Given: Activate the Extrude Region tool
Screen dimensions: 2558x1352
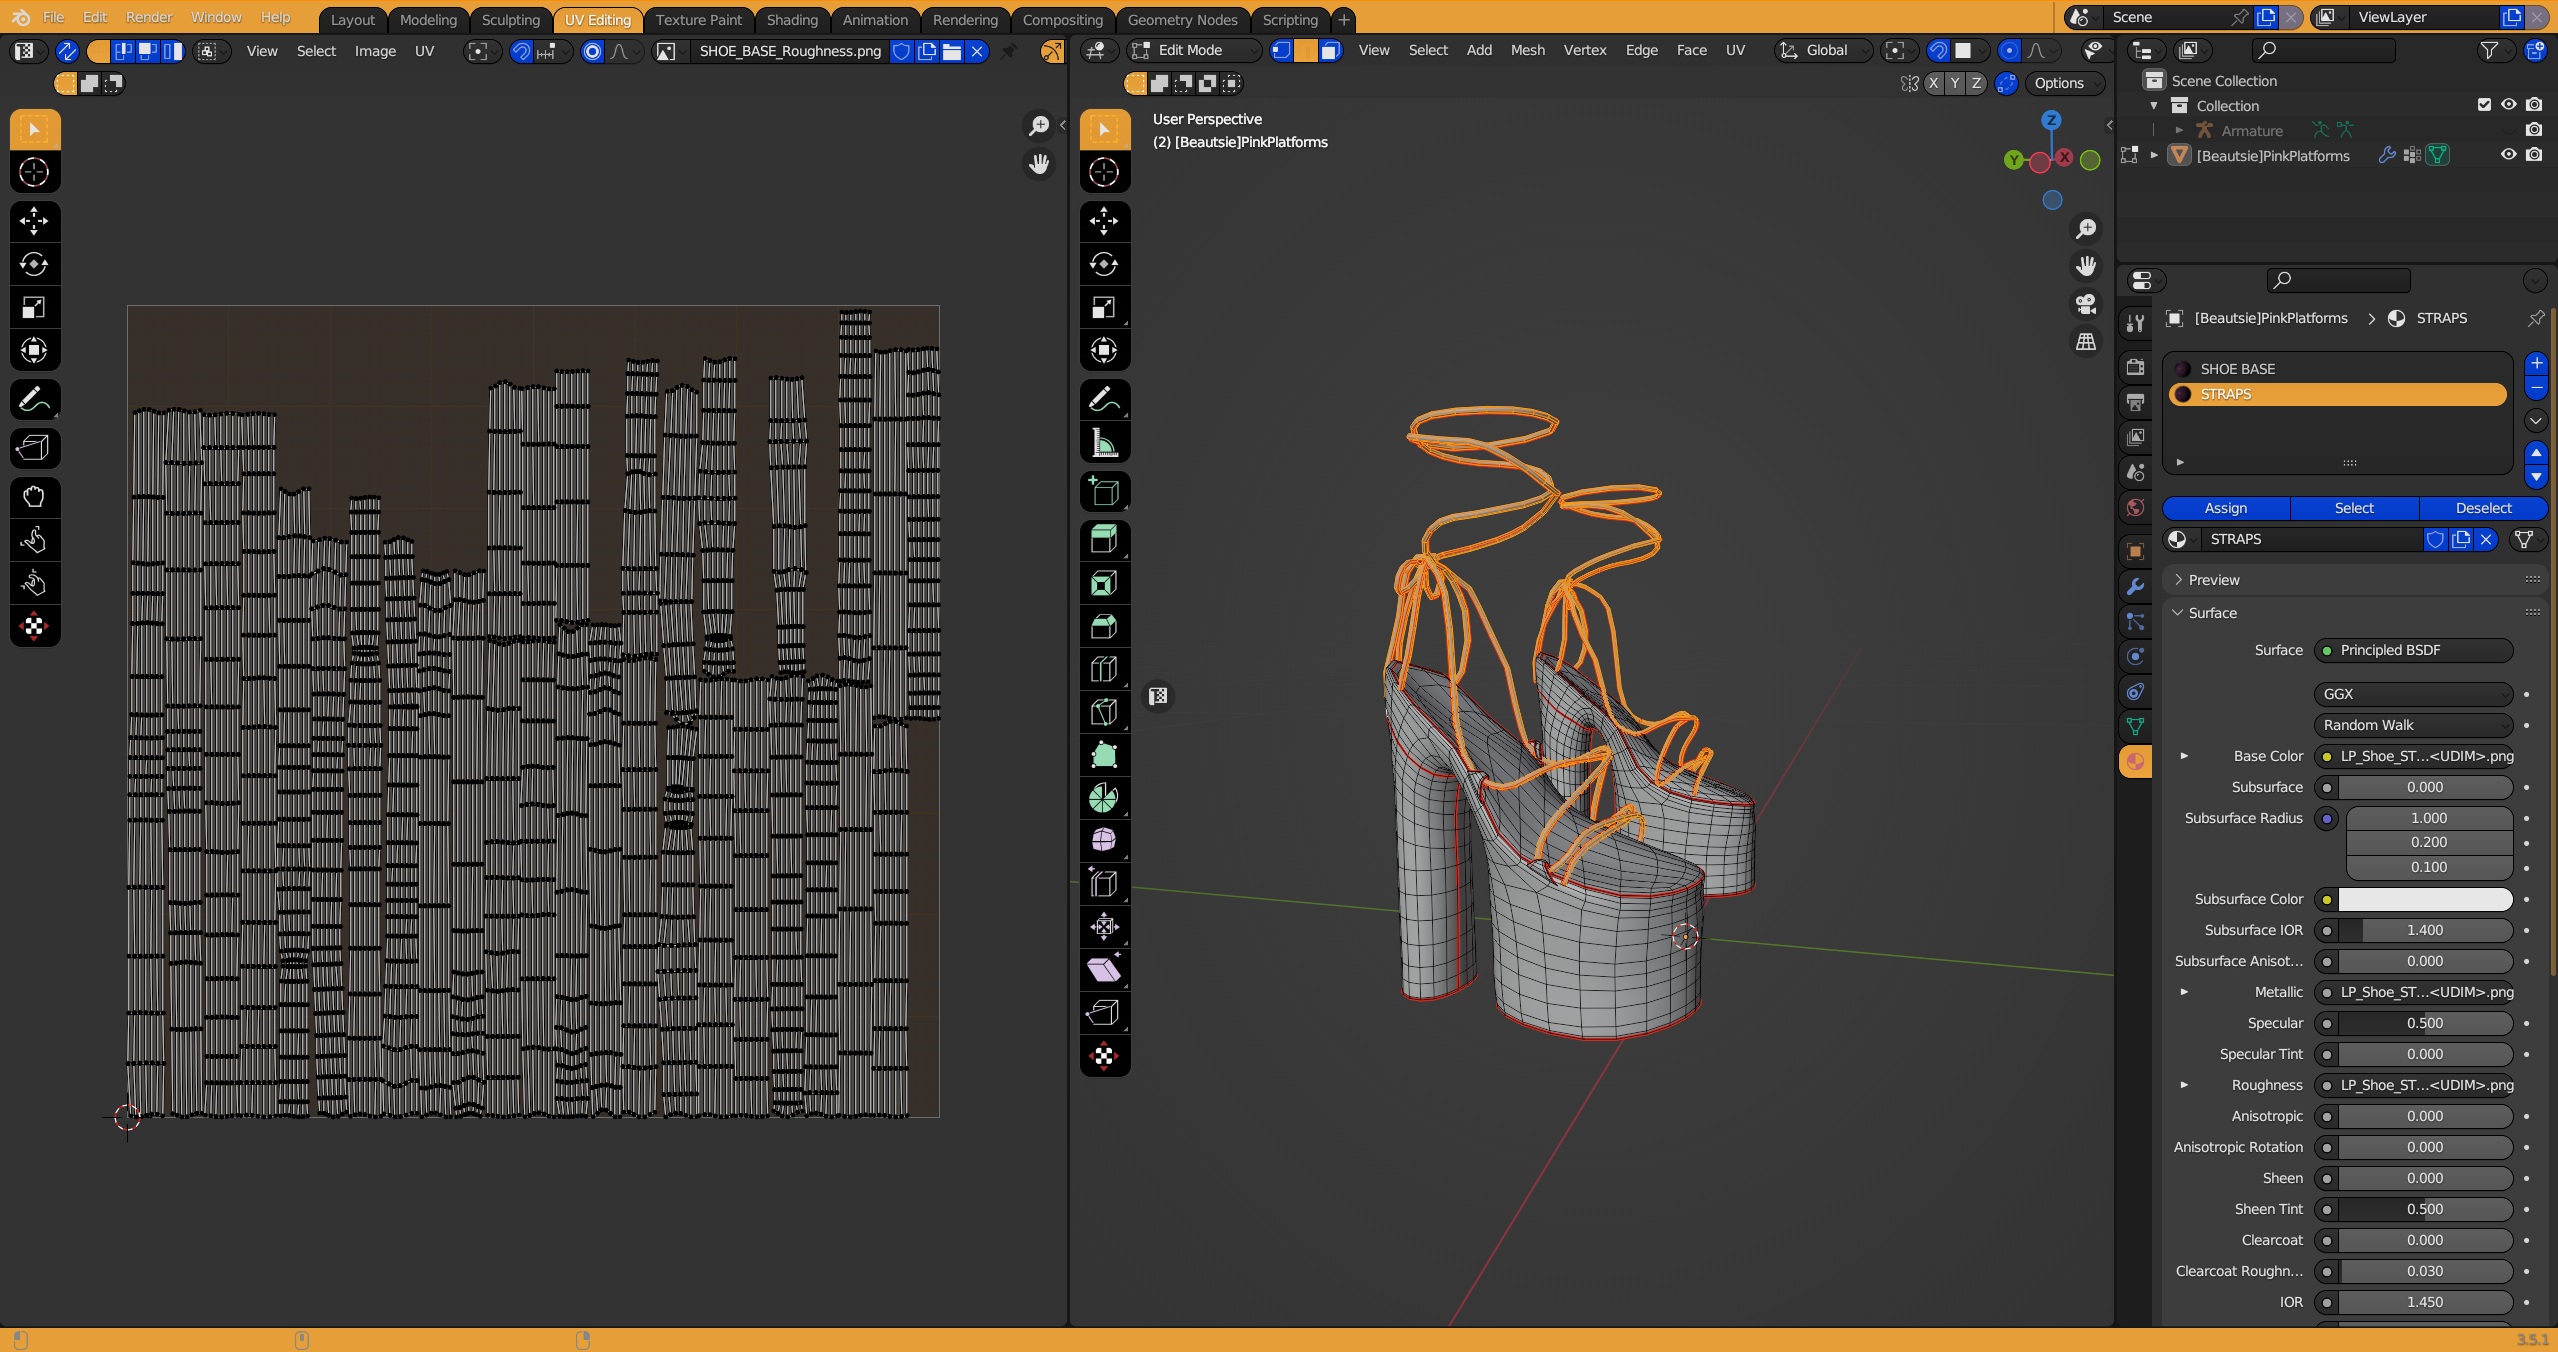Looking at the screenshot, I should point(1104,540).
